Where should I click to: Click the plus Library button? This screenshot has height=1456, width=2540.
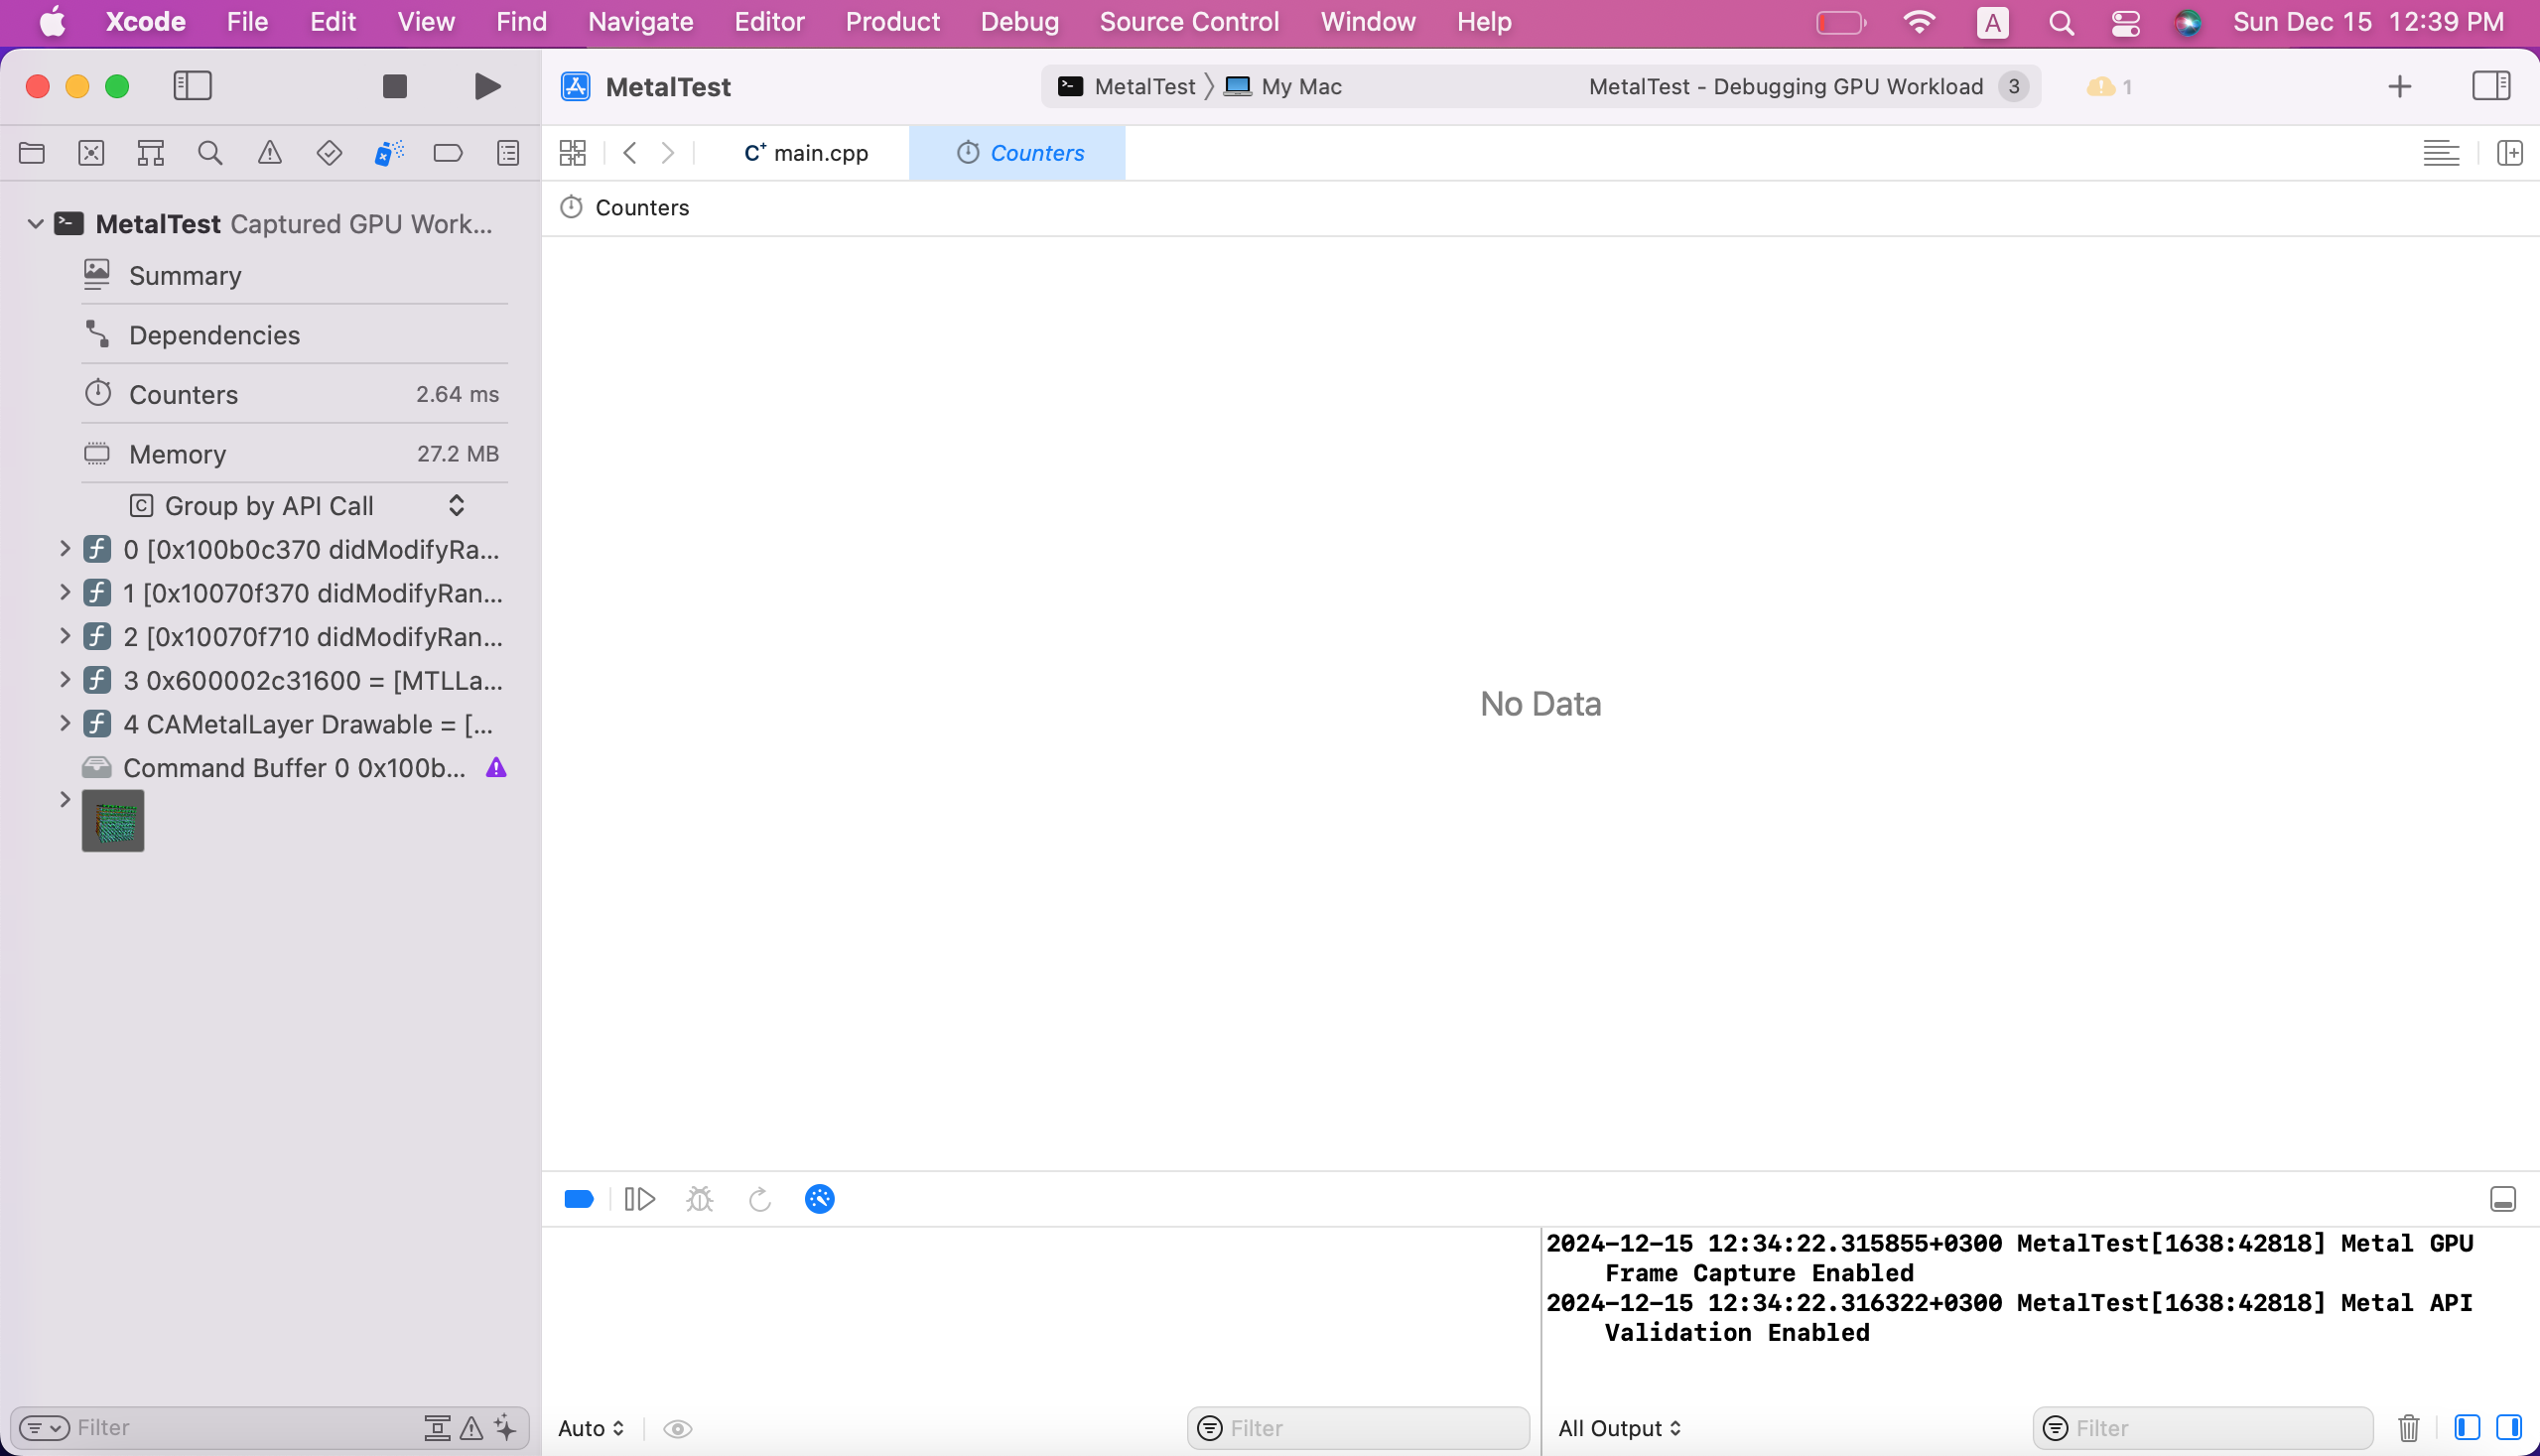coord(2399,87)
